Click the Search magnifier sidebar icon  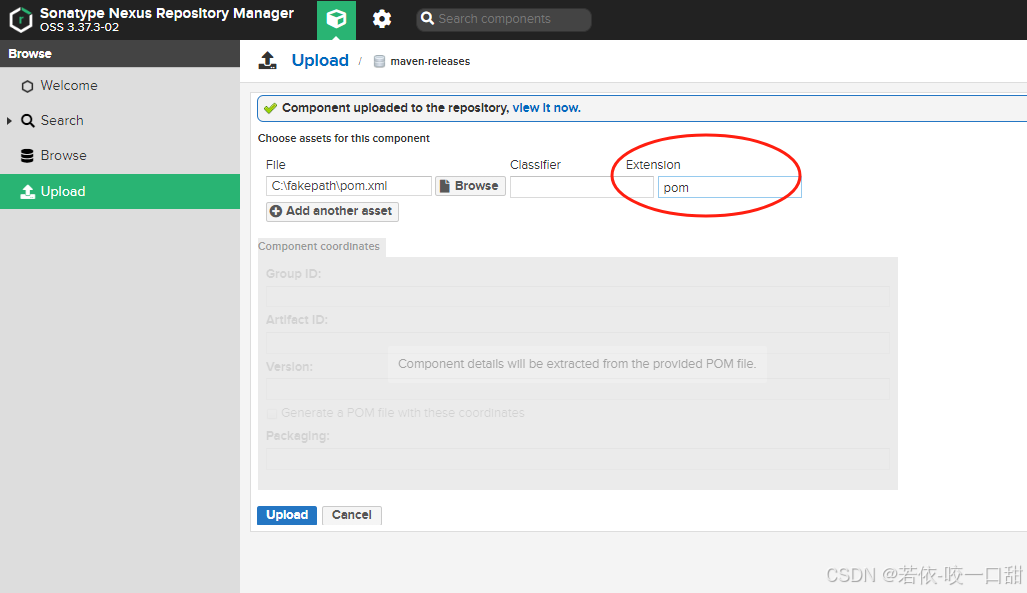pyautogui.click(x=28, y=121)
